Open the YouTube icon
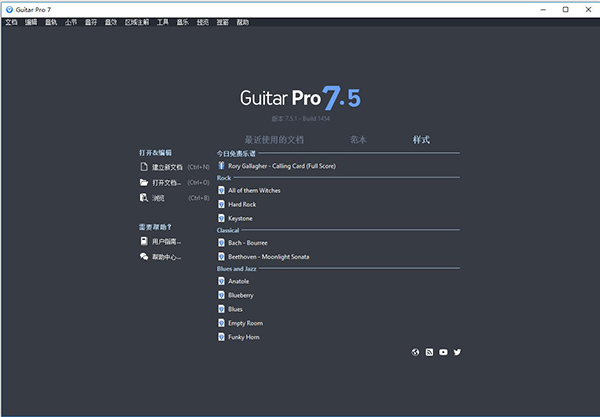Screen dimensions: 600x417 click(443, 352)
